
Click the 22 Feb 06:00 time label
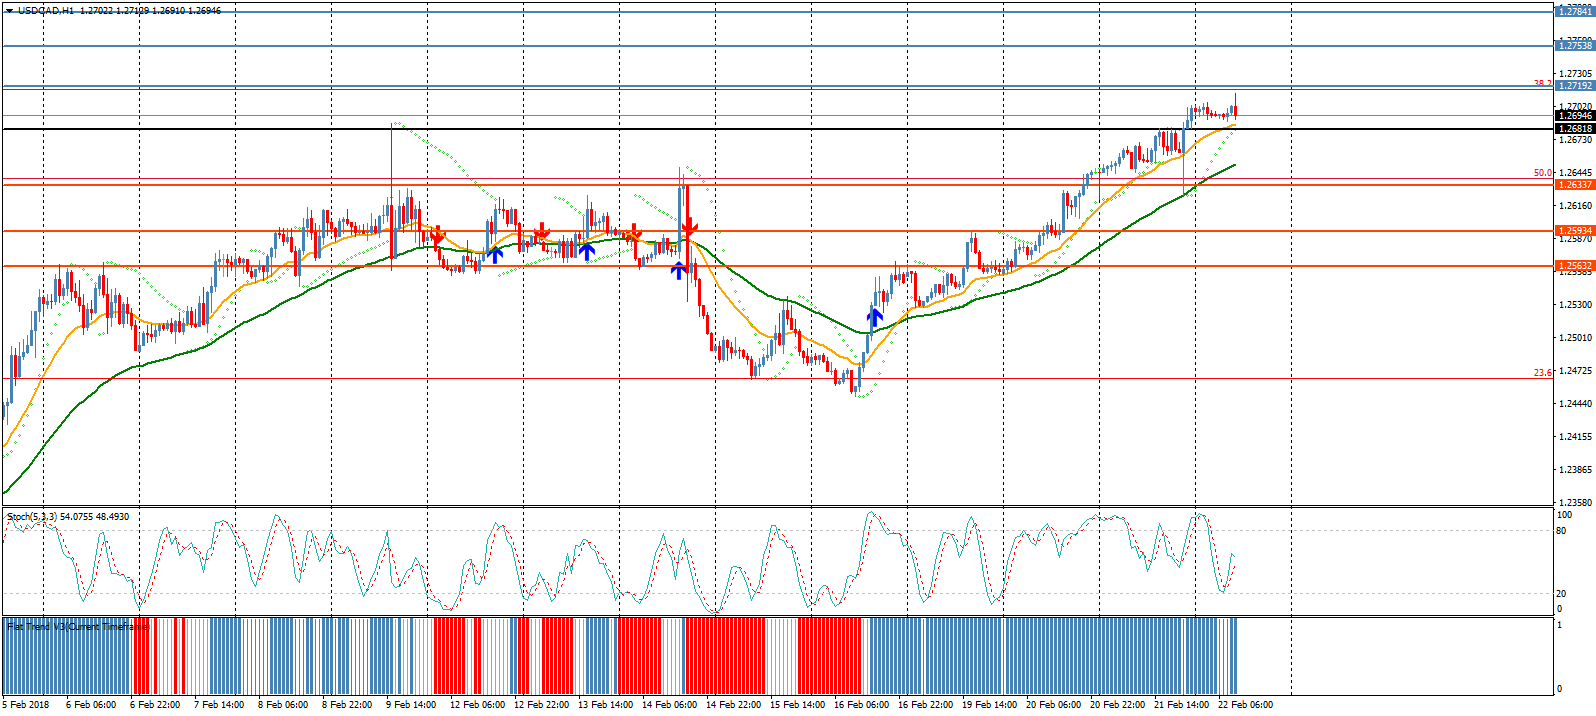(x=1245, y=705)
